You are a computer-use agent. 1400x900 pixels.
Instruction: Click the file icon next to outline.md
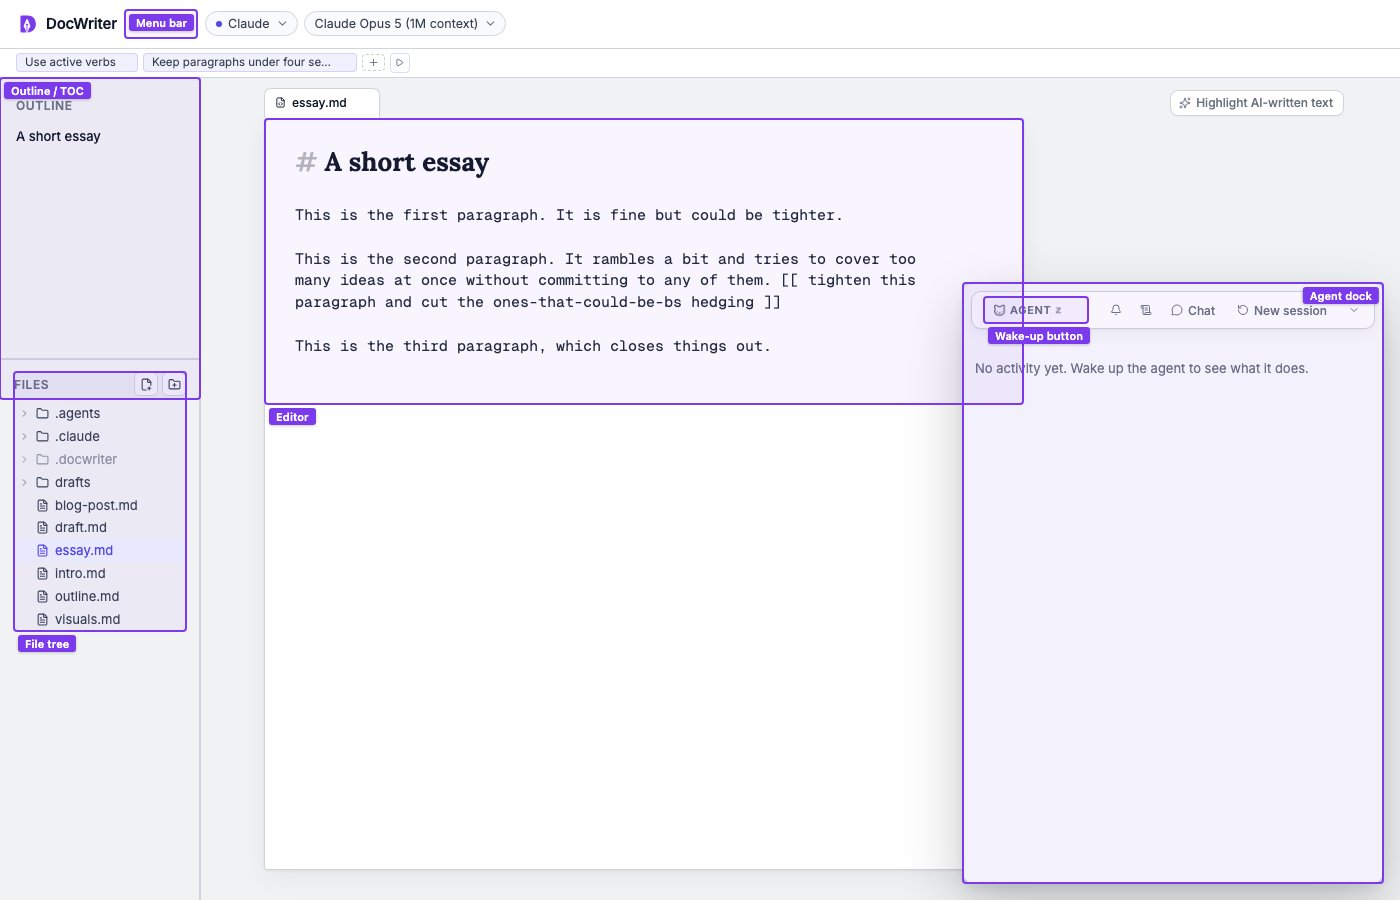(x=42, y=597)
